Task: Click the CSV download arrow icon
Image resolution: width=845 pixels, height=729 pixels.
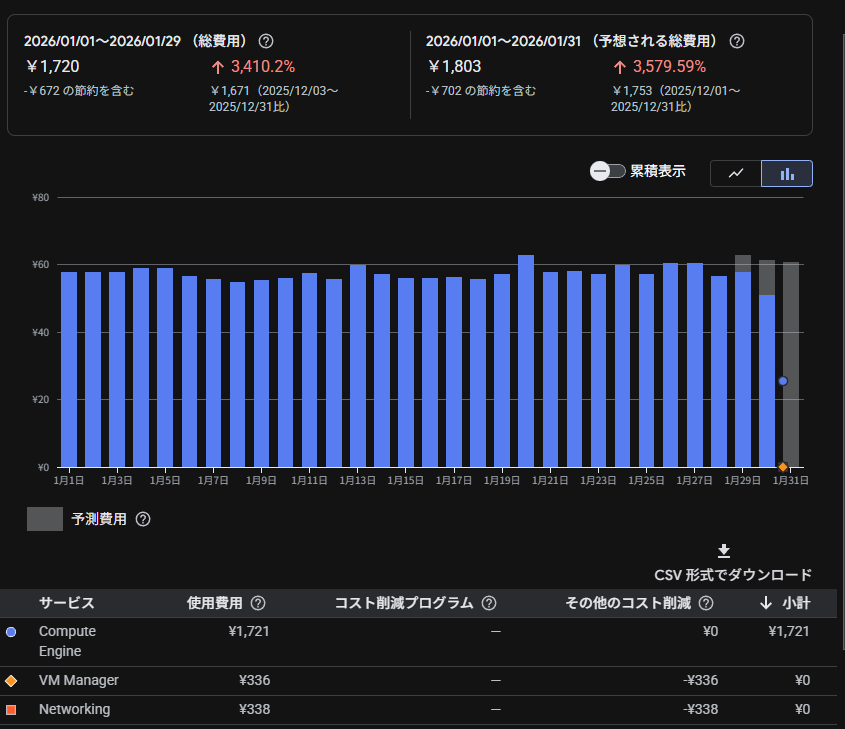Action: (724, 551)
